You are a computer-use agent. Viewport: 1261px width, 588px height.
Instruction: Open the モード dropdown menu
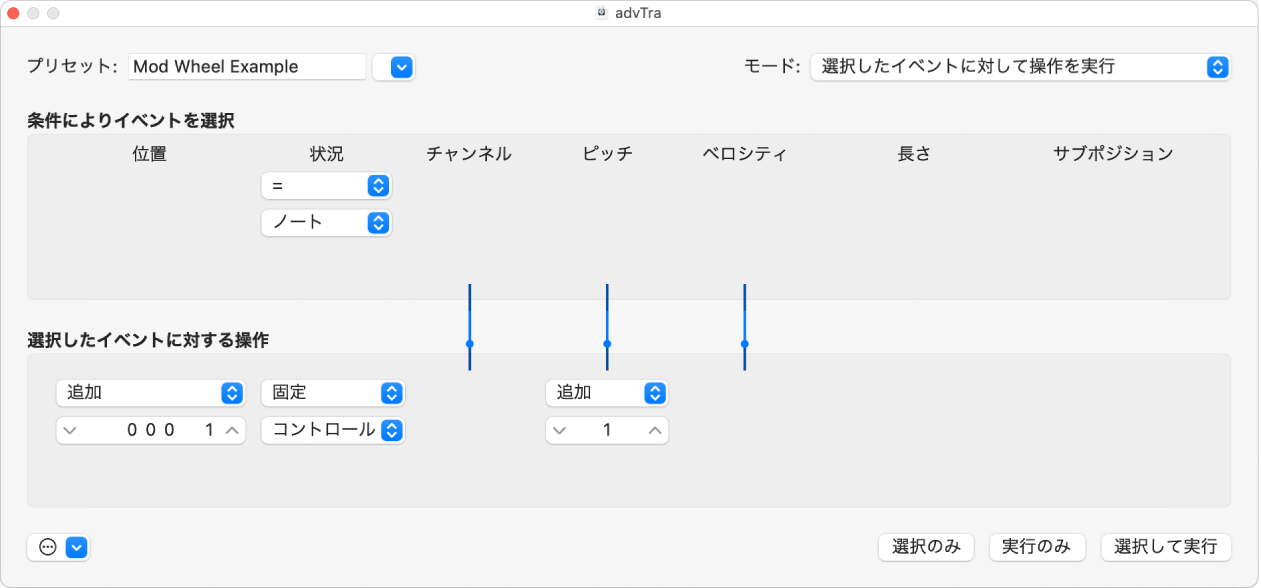(1020, 67)
